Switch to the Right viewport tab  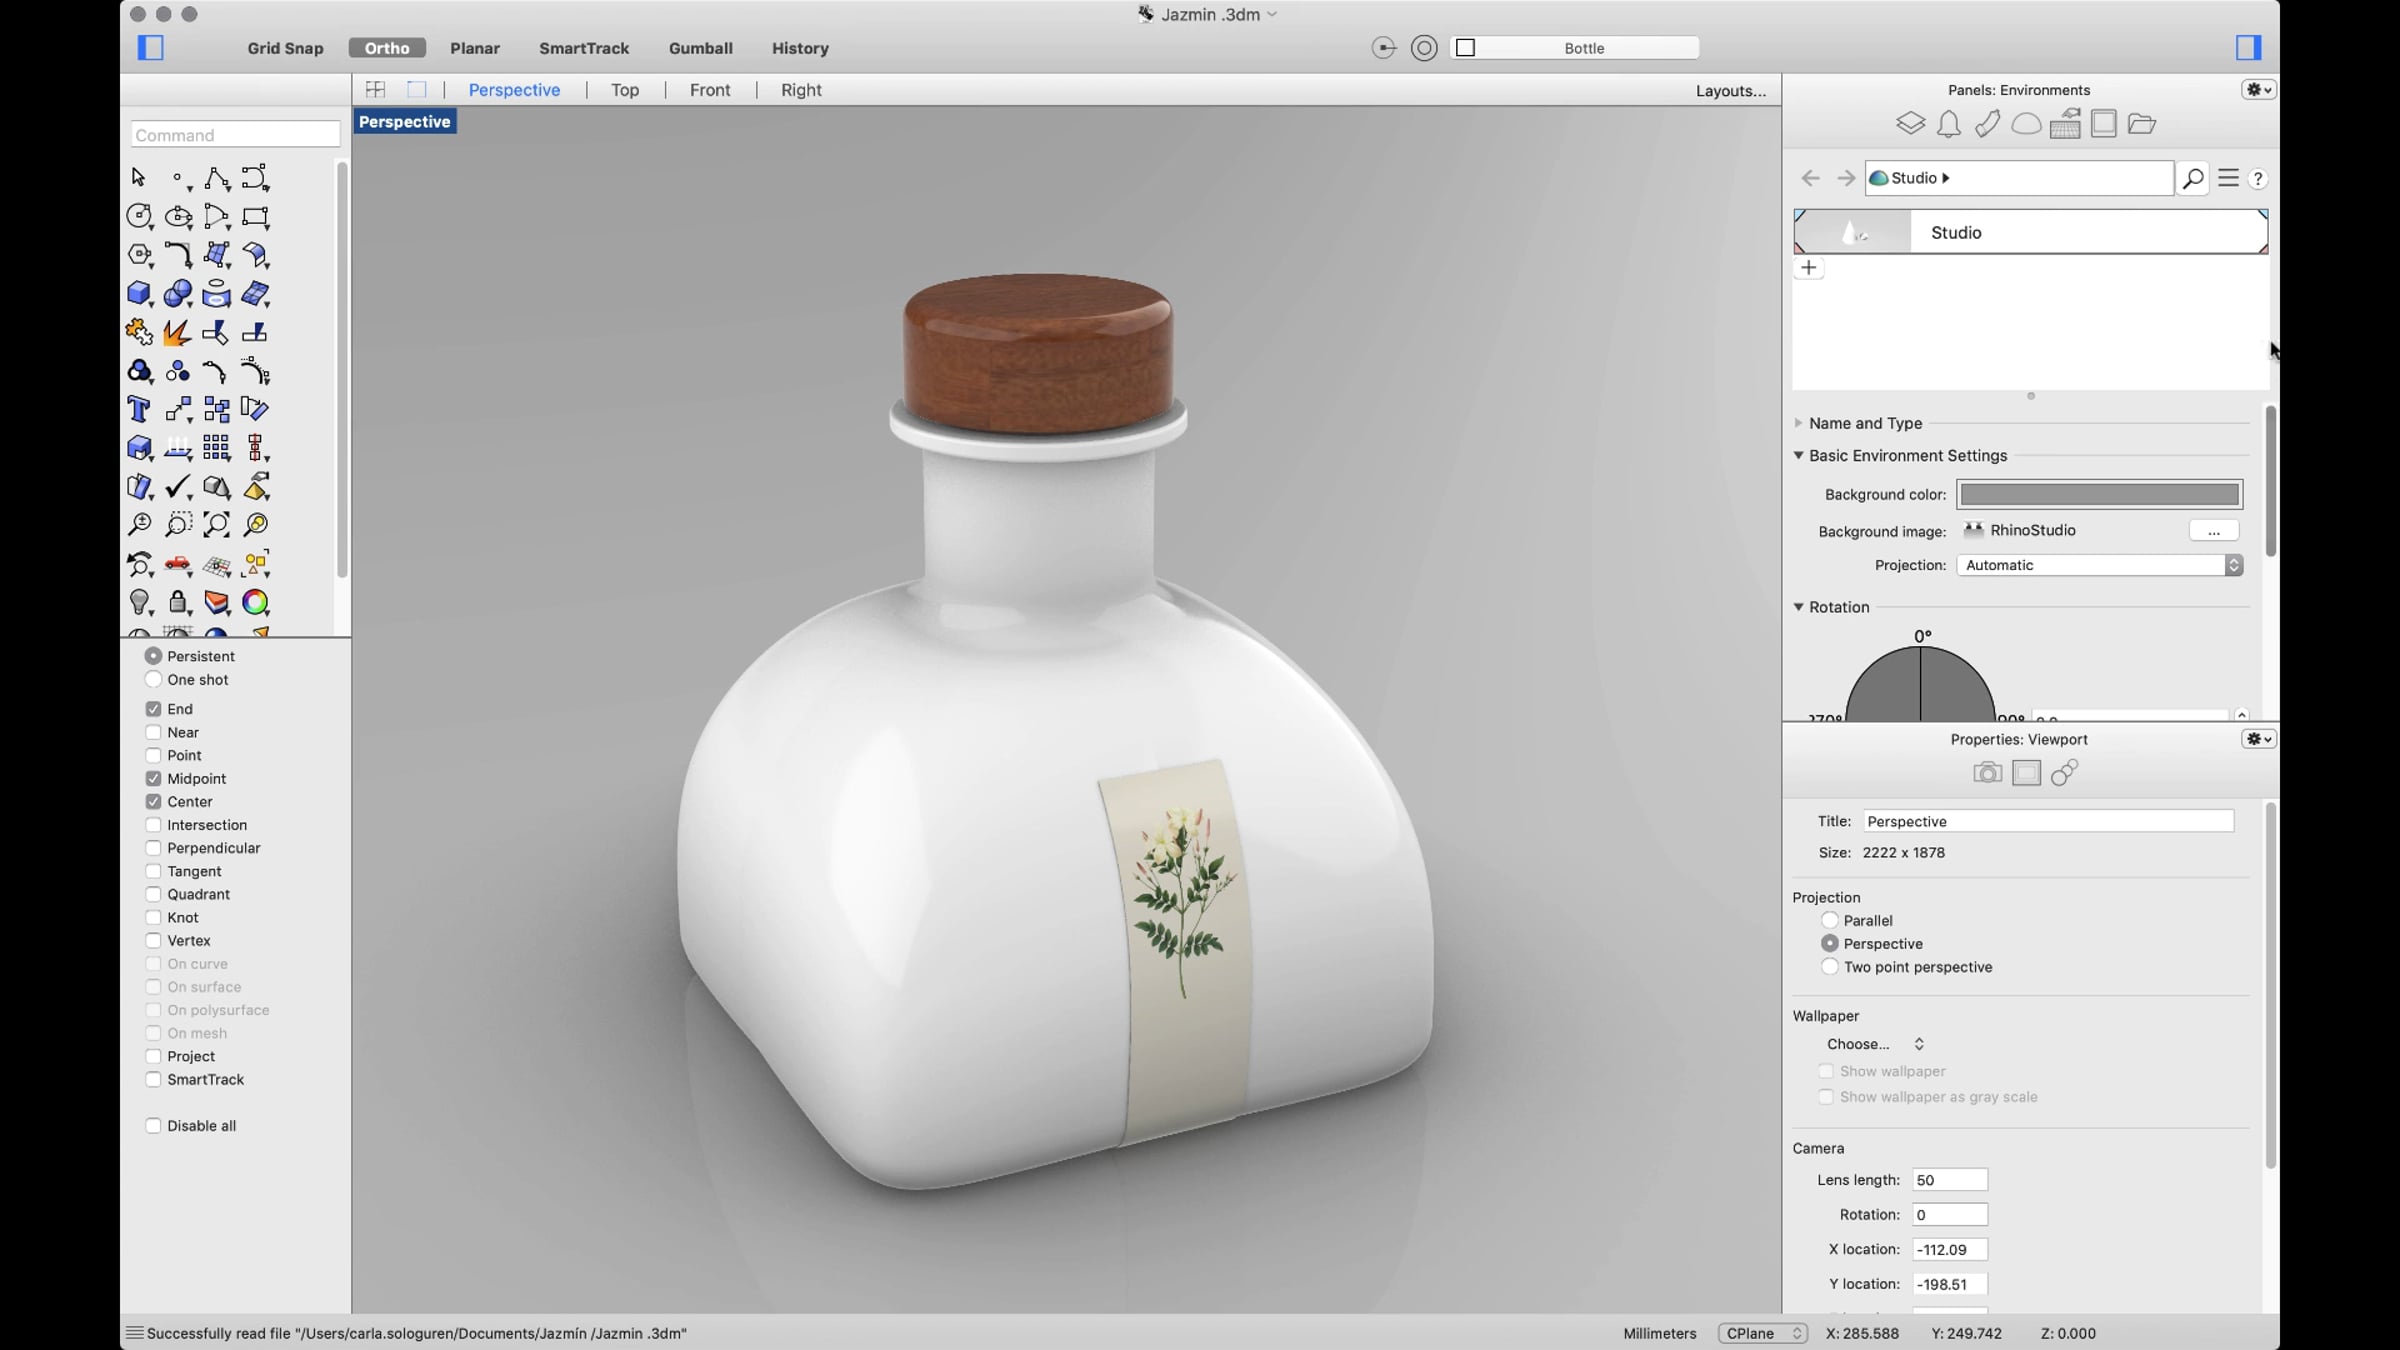click(801, 90)
